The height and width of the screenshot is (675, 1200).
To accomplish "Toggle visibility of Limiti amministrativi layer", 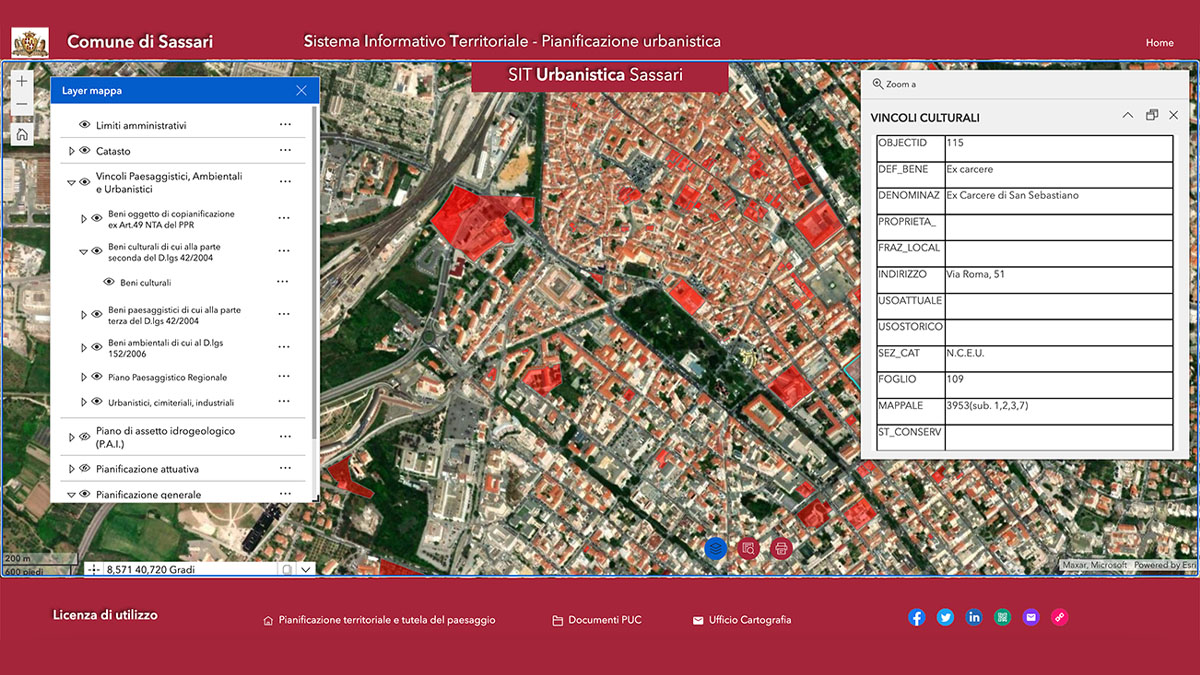I will point(85,125).
